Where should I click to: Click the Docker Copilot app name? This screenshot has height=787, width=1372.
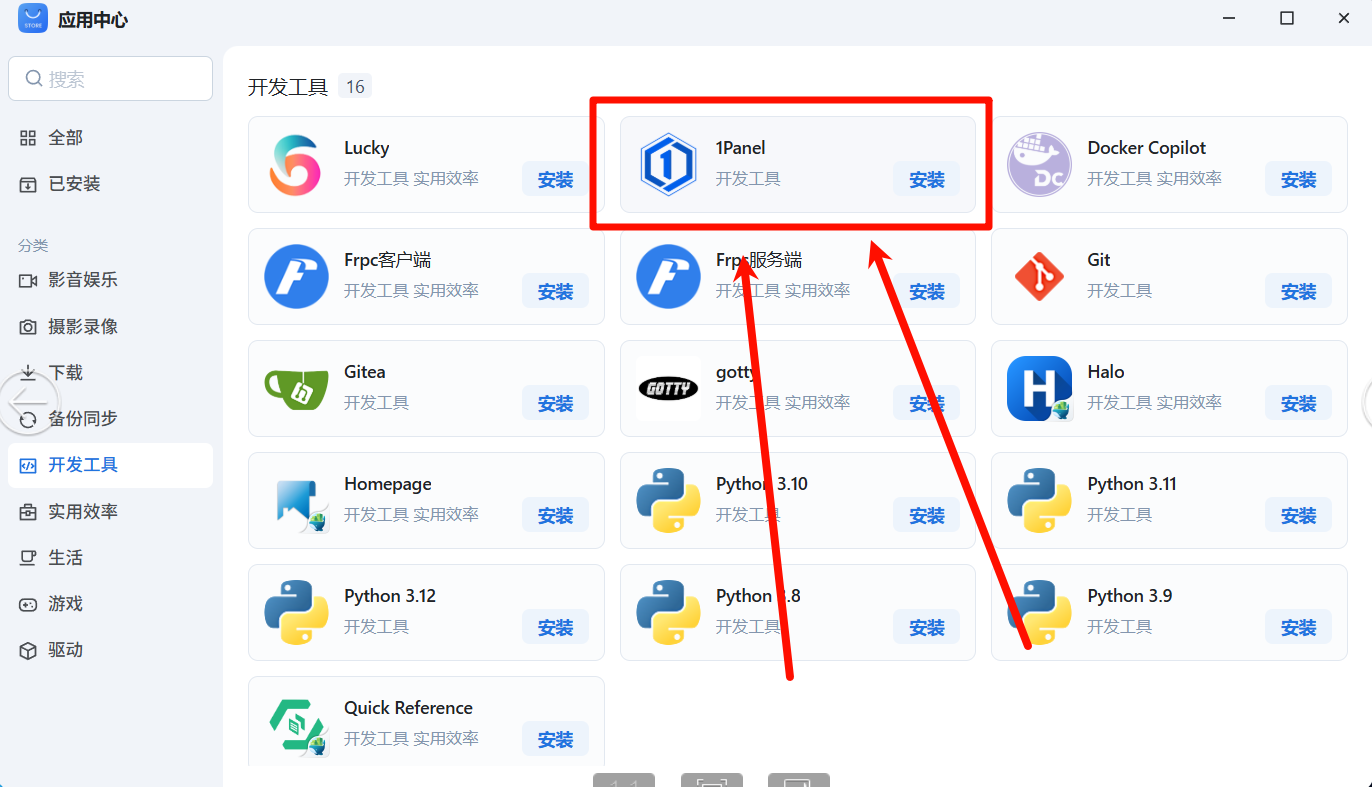pyautogui.click(x=1147, y=148)
